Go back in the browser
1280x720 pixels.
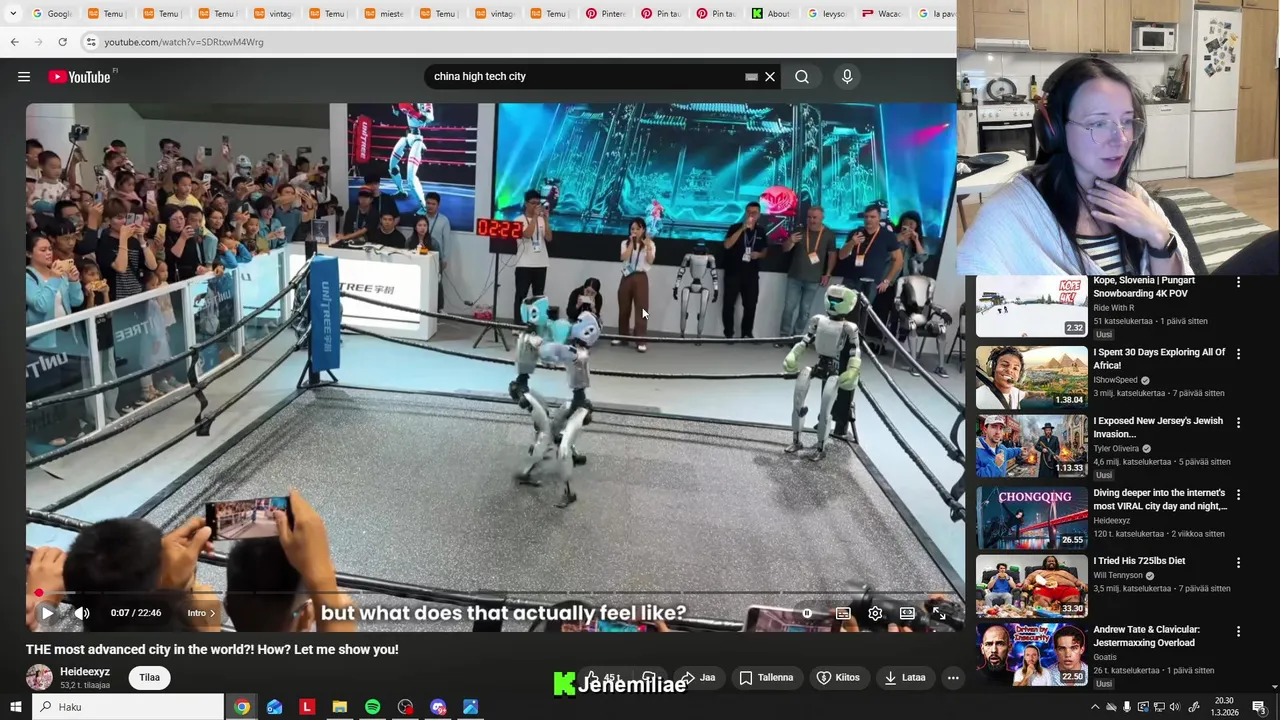tap(14, 42)
